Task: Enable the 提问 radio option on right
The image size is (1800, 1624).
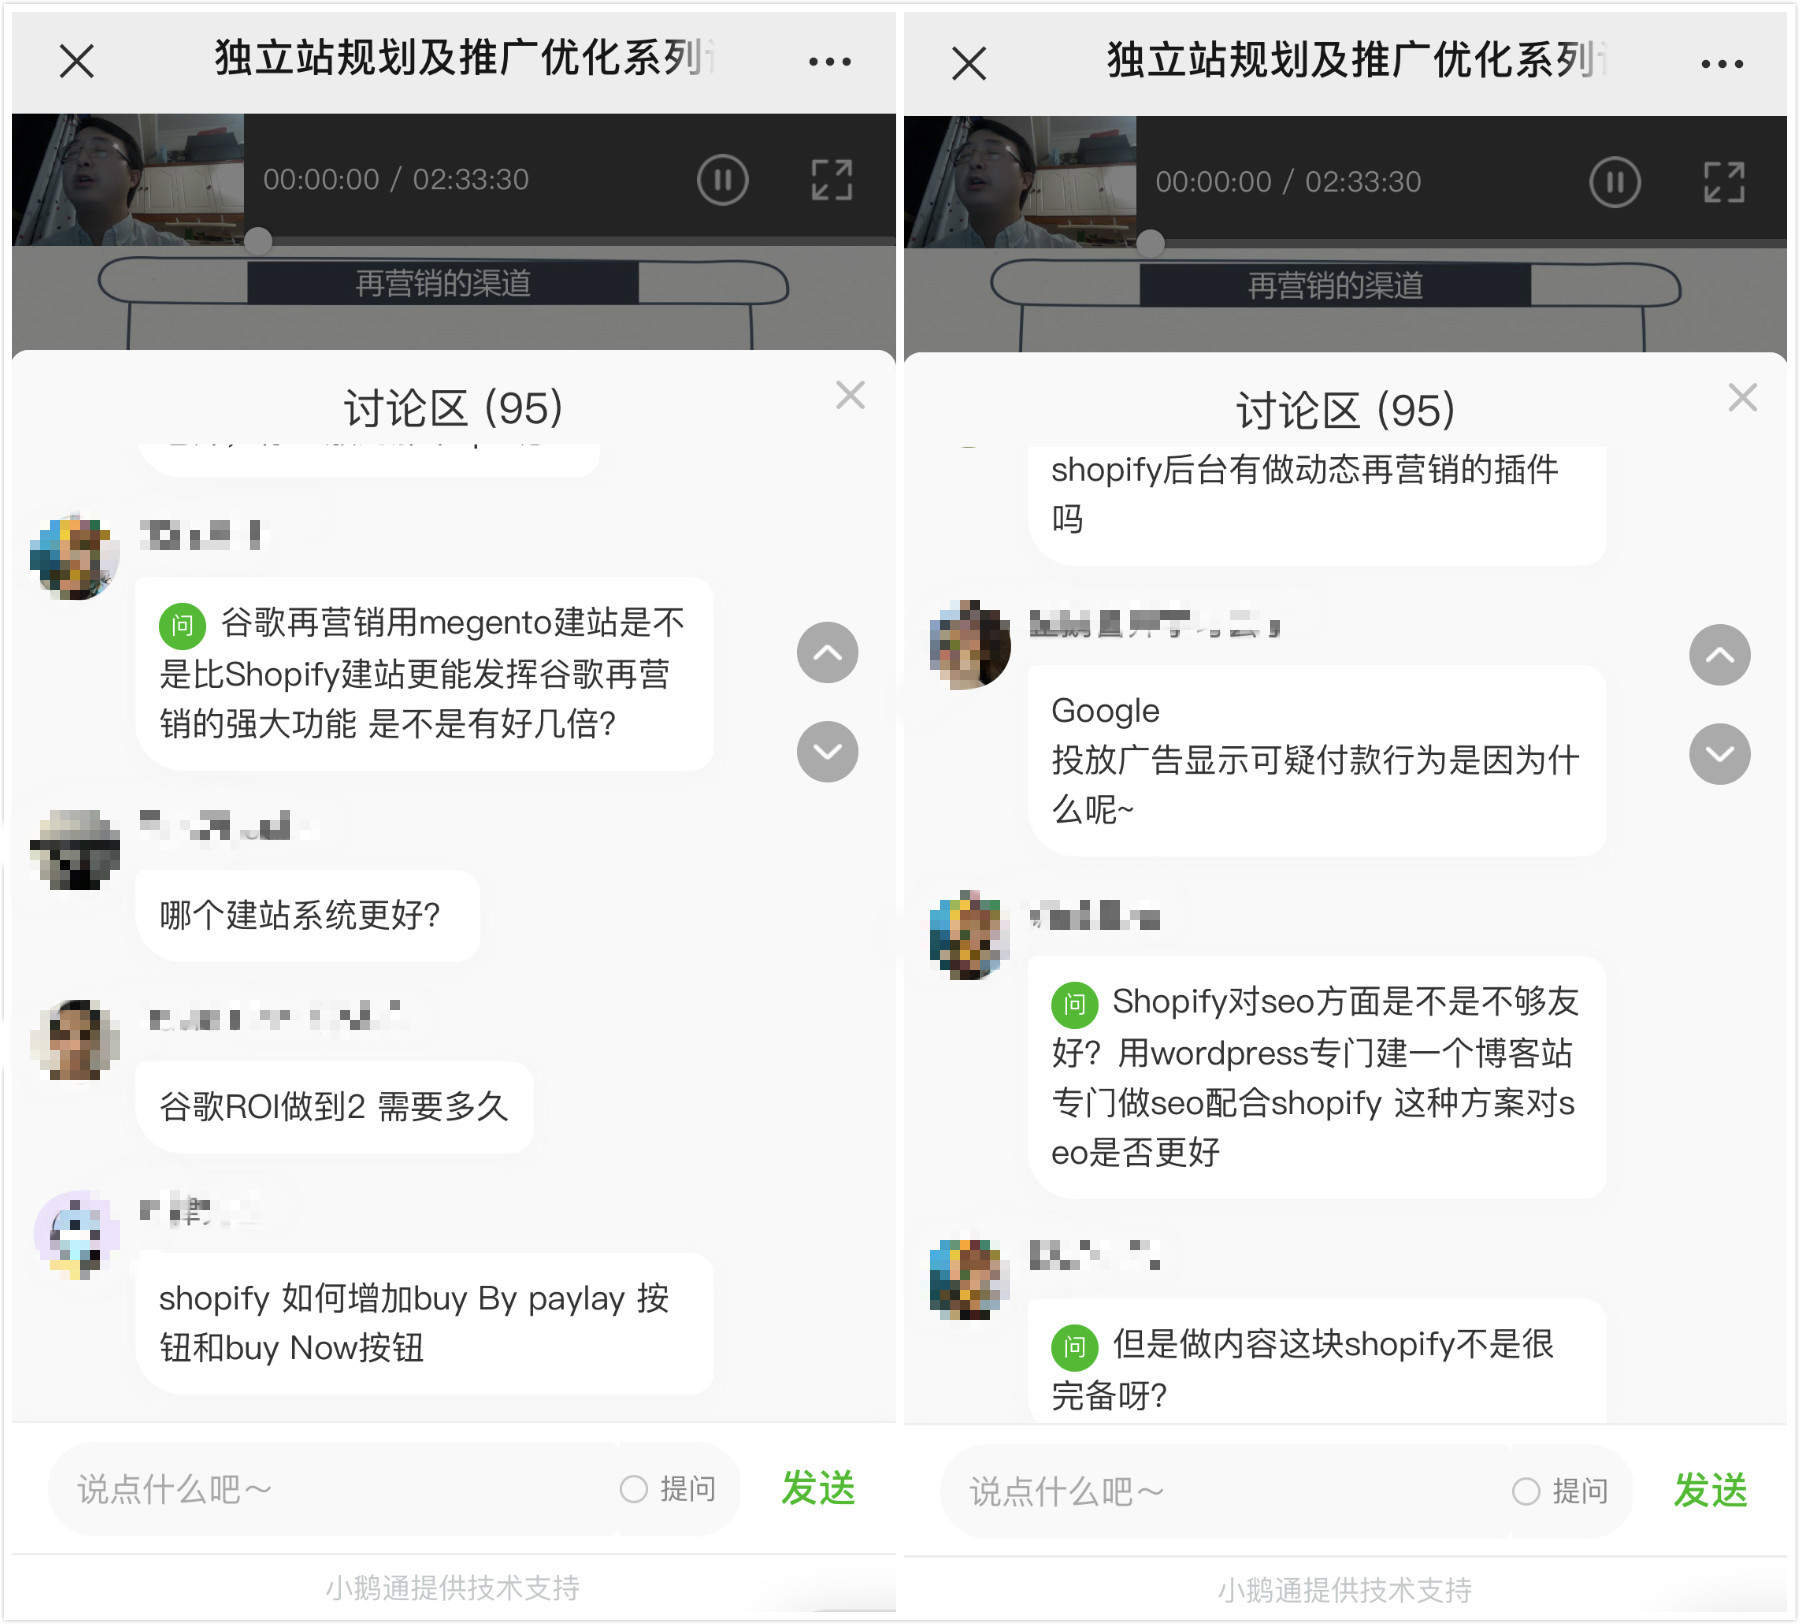Action: (1525, 1491)
